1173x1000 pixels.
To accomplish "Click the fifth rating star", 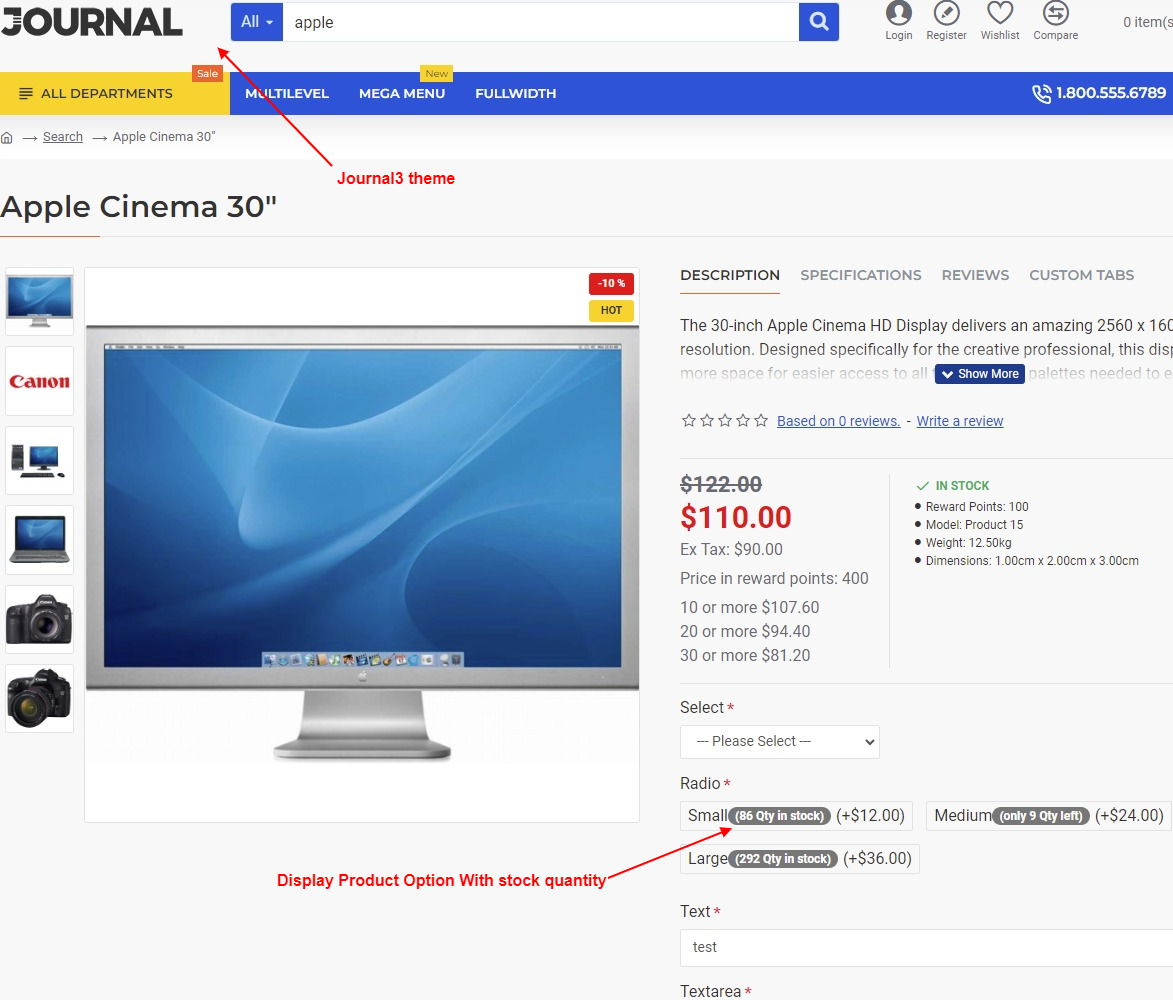I will tap(761, 420).
